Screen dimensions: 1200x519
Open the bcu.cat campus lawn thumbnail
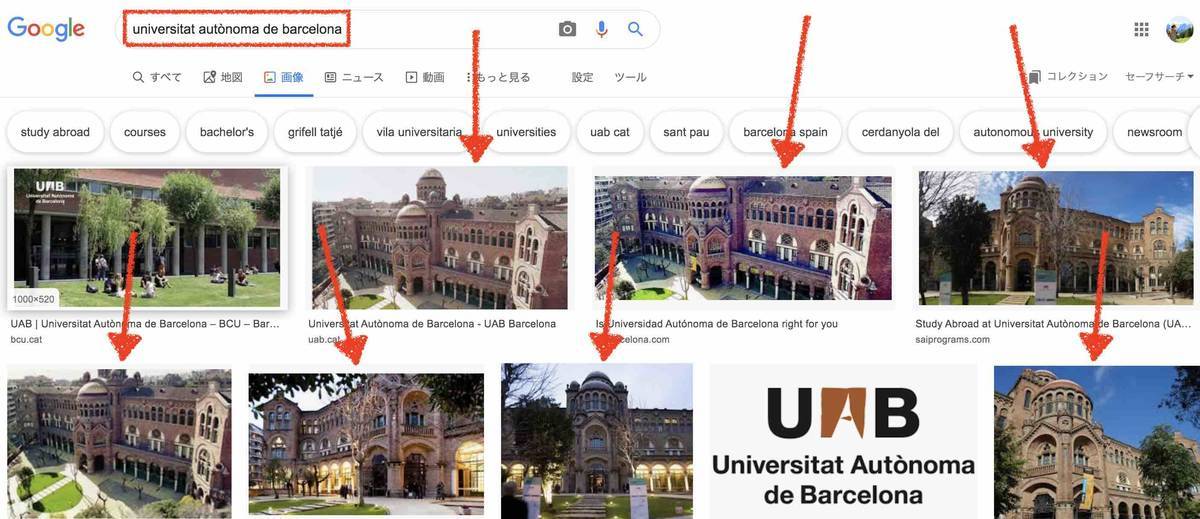point(147,238)
